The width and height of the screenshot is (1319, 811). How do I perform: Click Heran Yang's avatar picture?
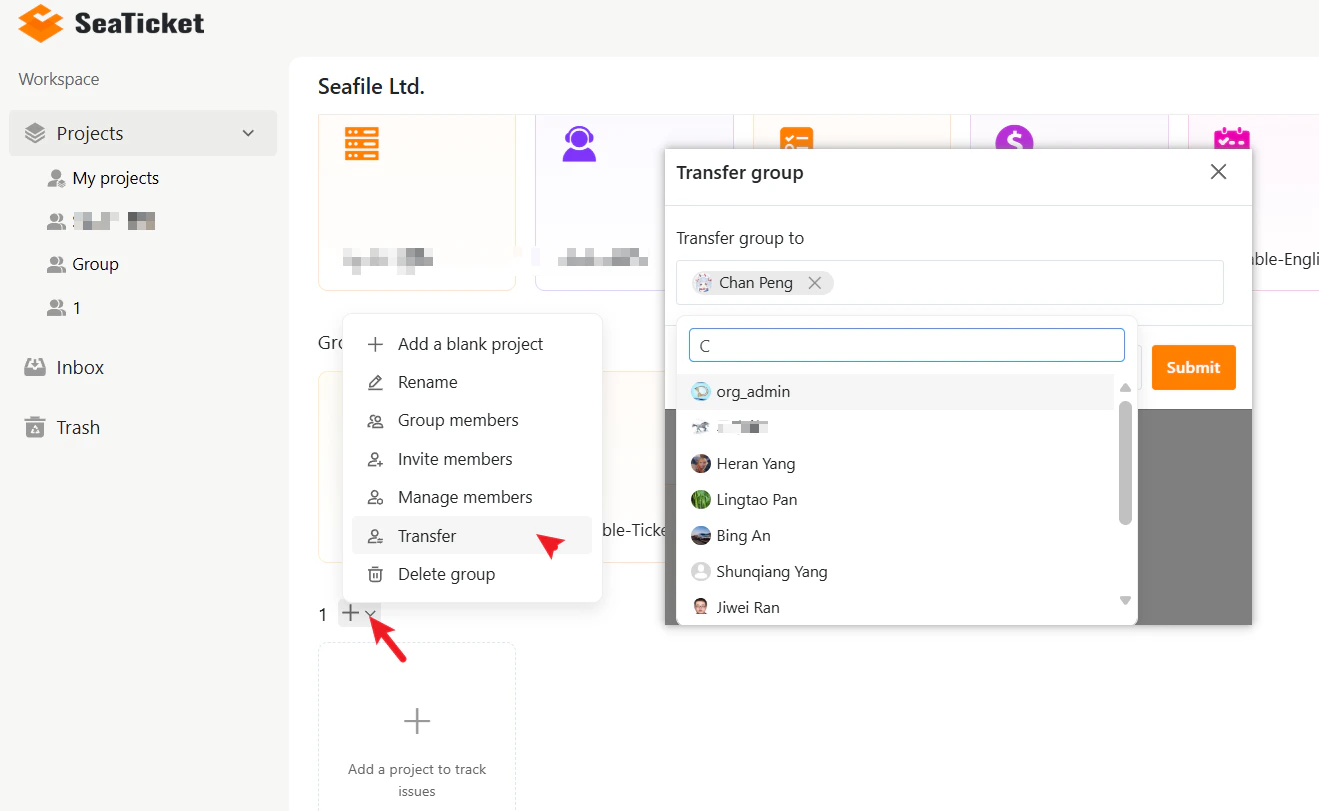coord(701,464)
